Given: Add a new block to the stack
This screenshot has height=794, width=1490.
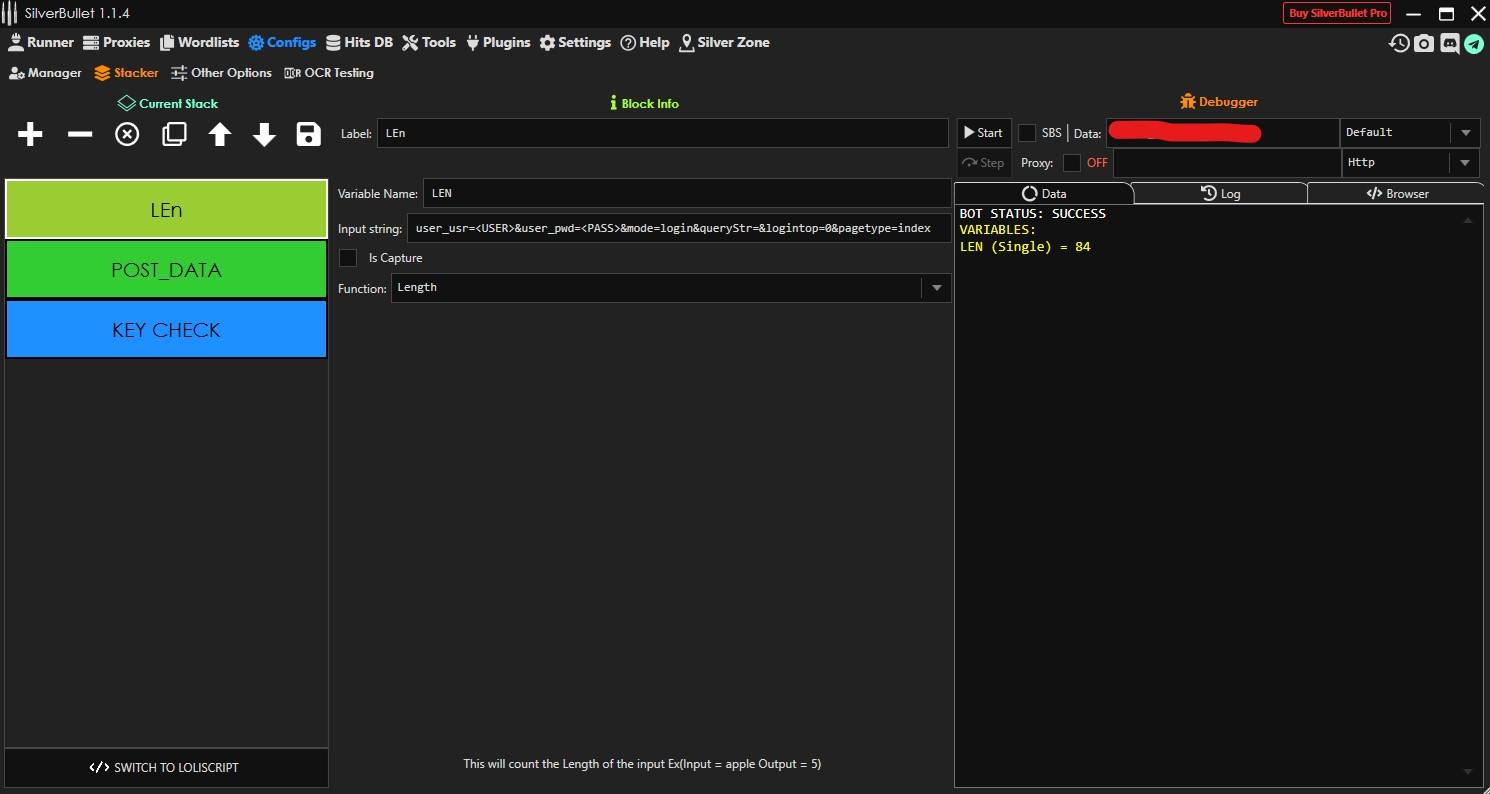Looking at the screenshot, I should [30, 134].
